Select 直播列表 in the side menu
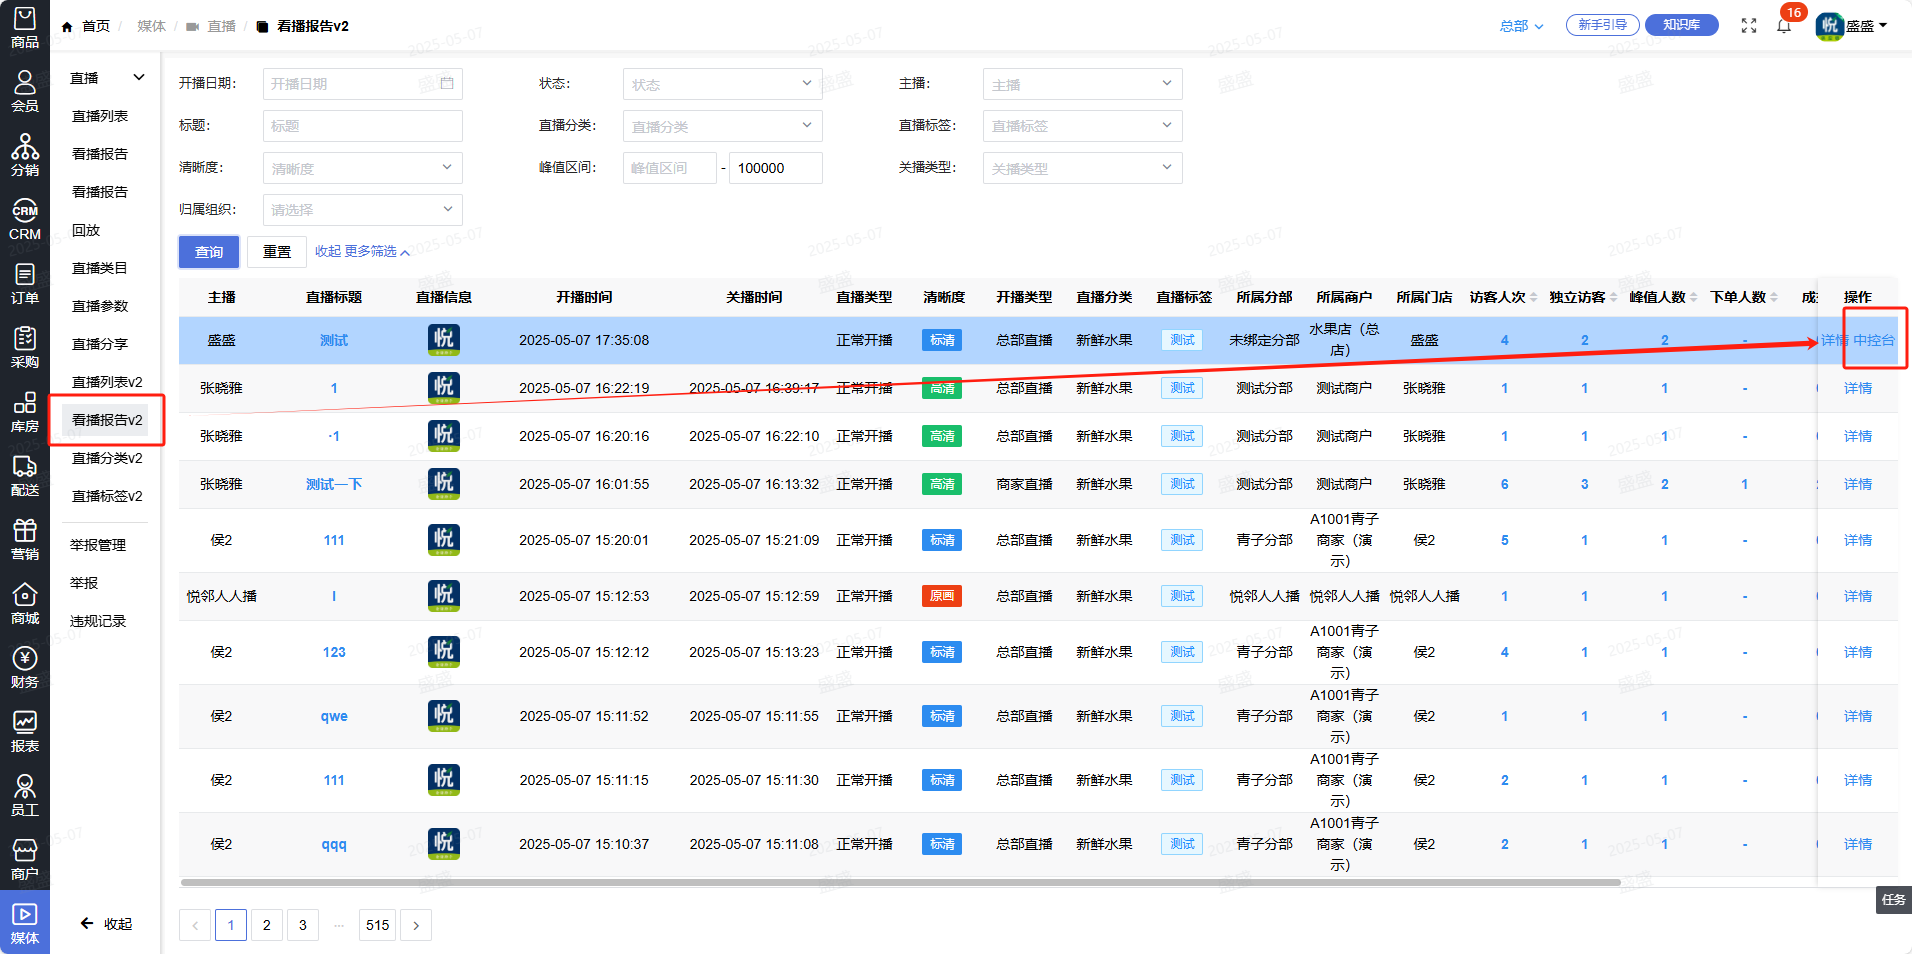This screenshot has width=1912, height=954. tap(100, 116)
